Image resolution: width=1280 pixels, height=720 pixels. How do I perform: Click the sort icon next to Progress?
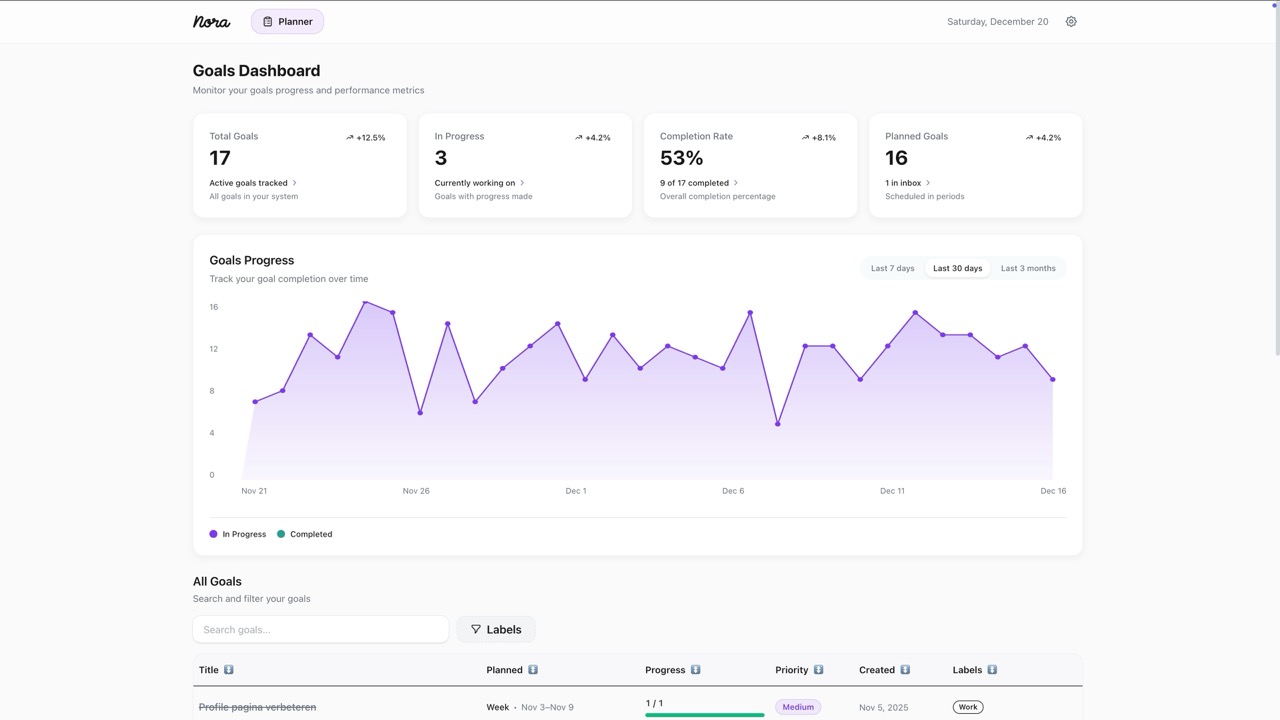click(696, 670)
